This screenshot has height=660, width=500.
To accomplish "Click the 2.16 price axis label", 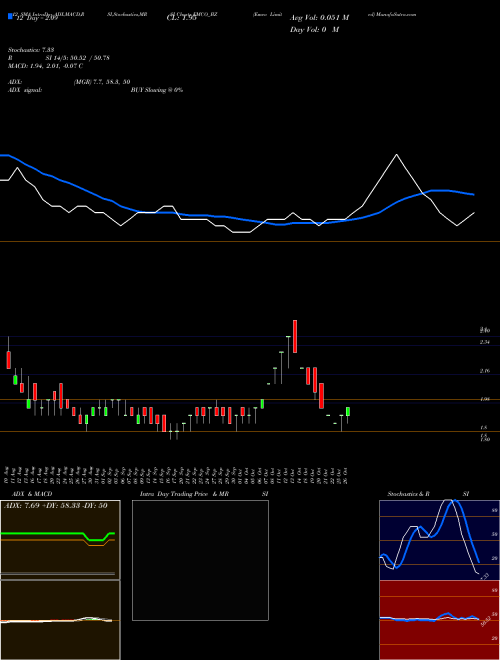I will (485, 371).
